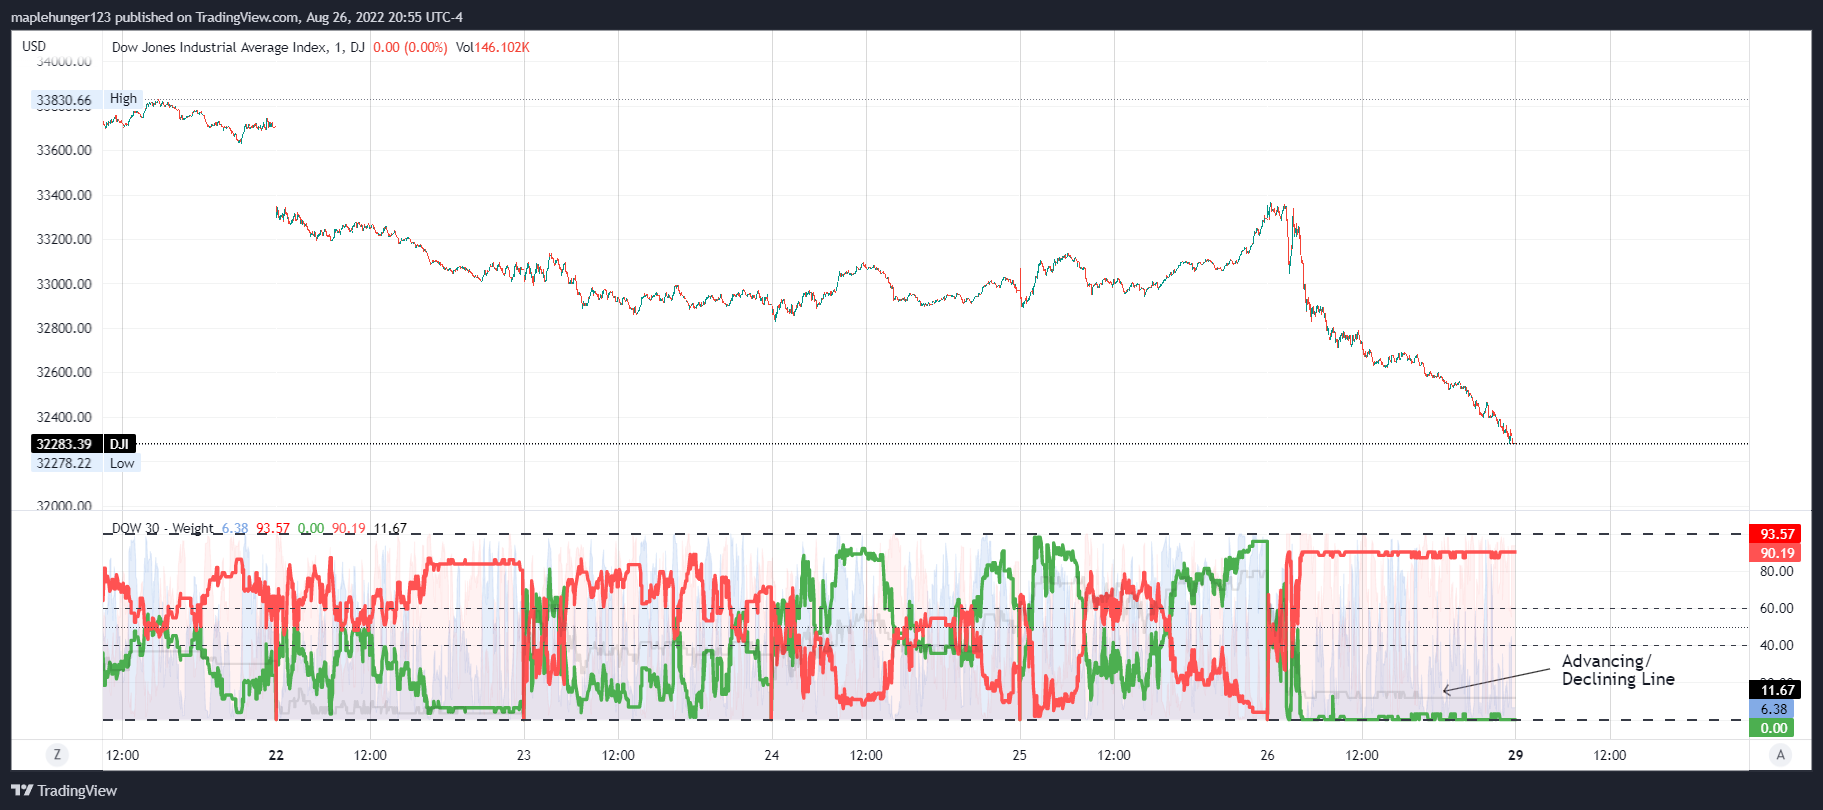
Task: Click date 24 on the time axis
Action: [x=772, y=755]
